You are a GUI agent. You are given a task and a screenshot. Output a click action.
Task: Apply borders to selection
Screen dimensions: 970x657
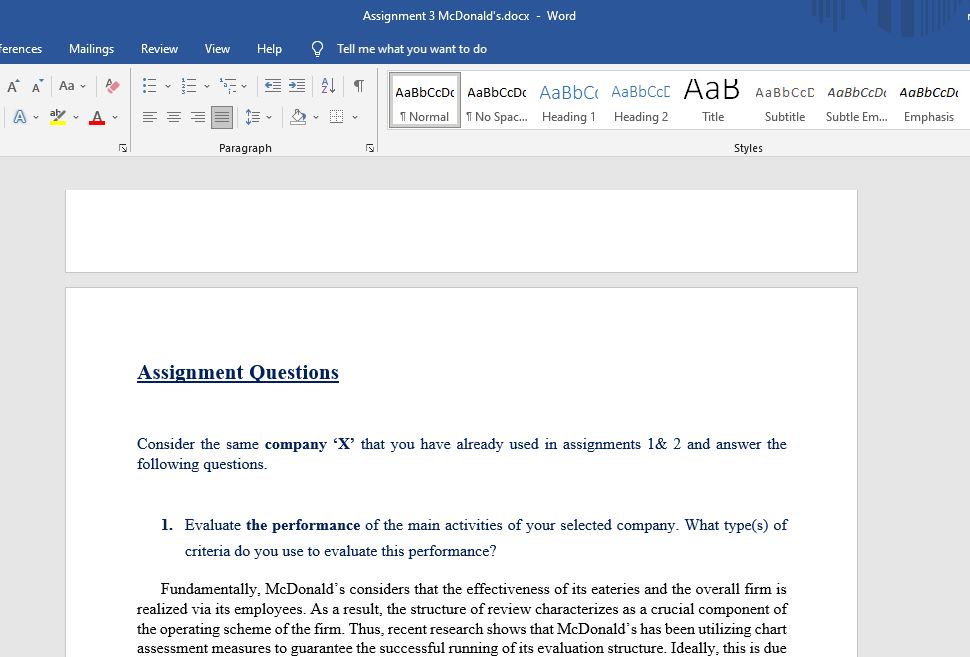pos(337,117)
